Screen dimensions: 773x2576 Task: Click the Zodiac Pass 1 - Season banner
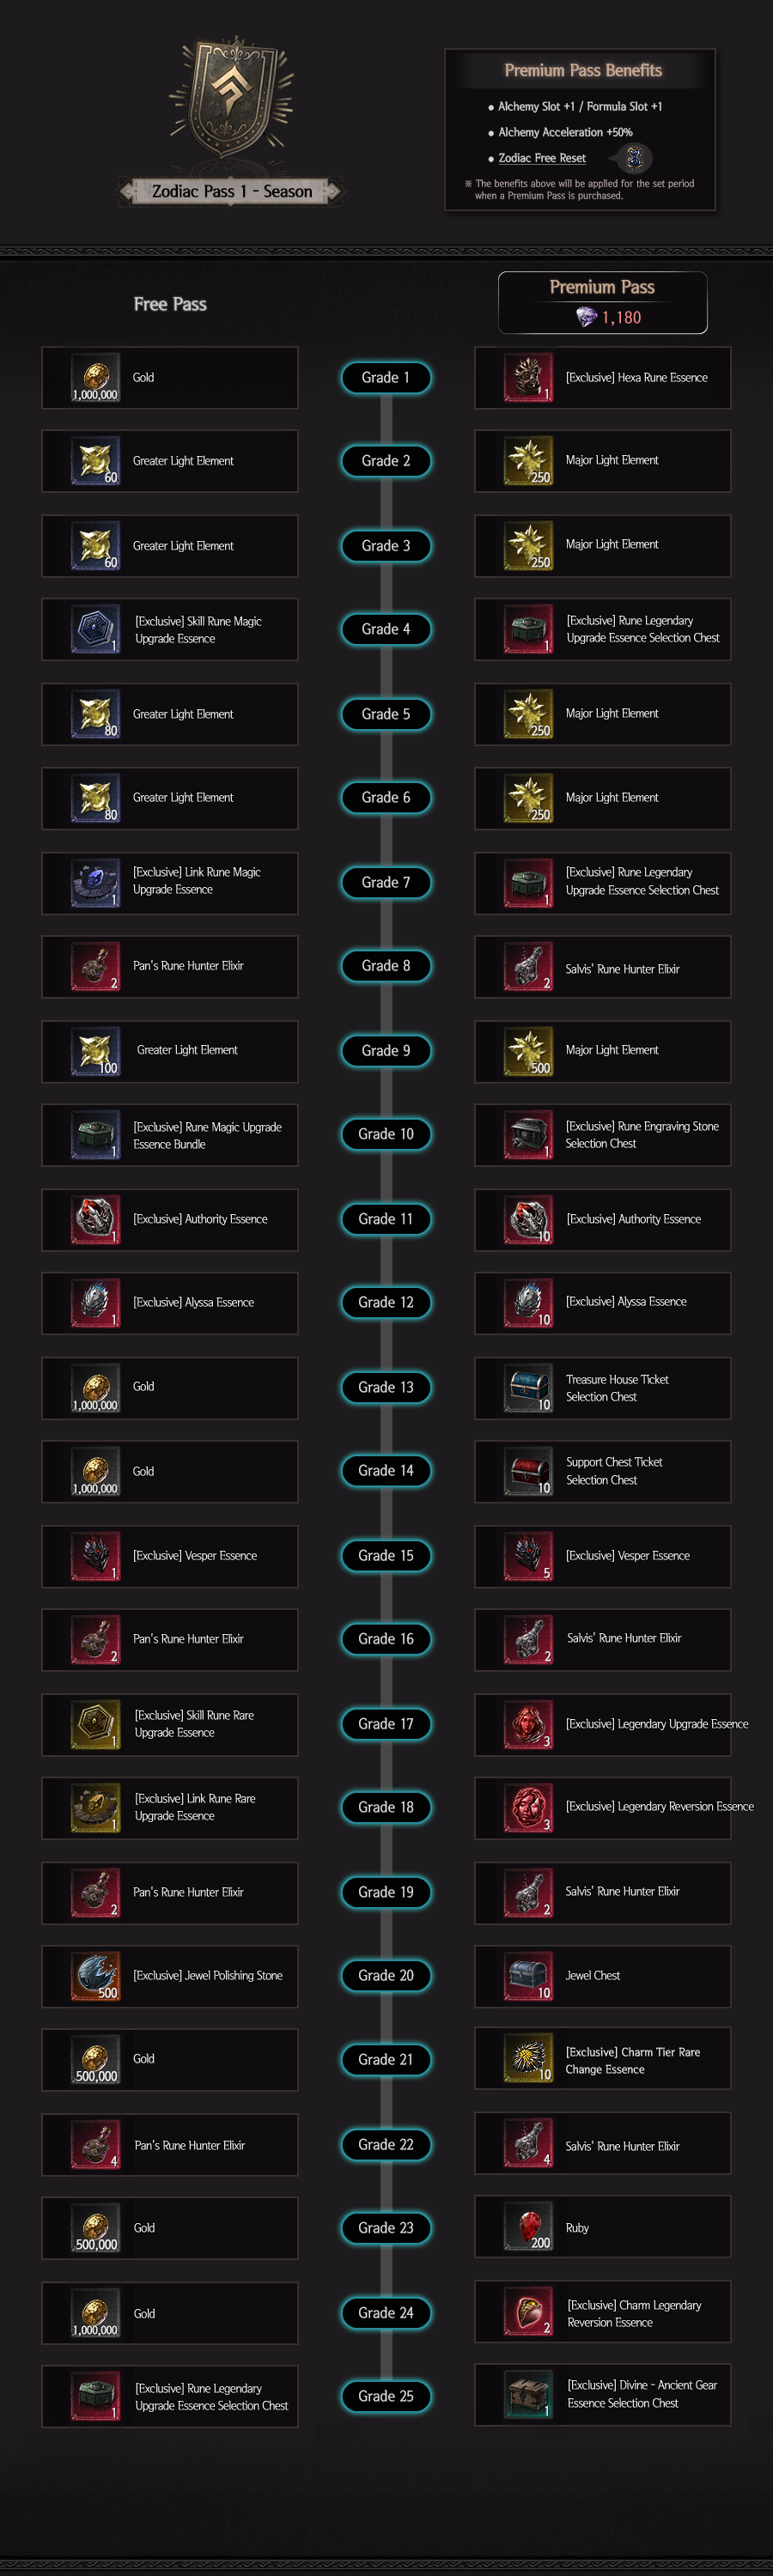tap(231, 191)
